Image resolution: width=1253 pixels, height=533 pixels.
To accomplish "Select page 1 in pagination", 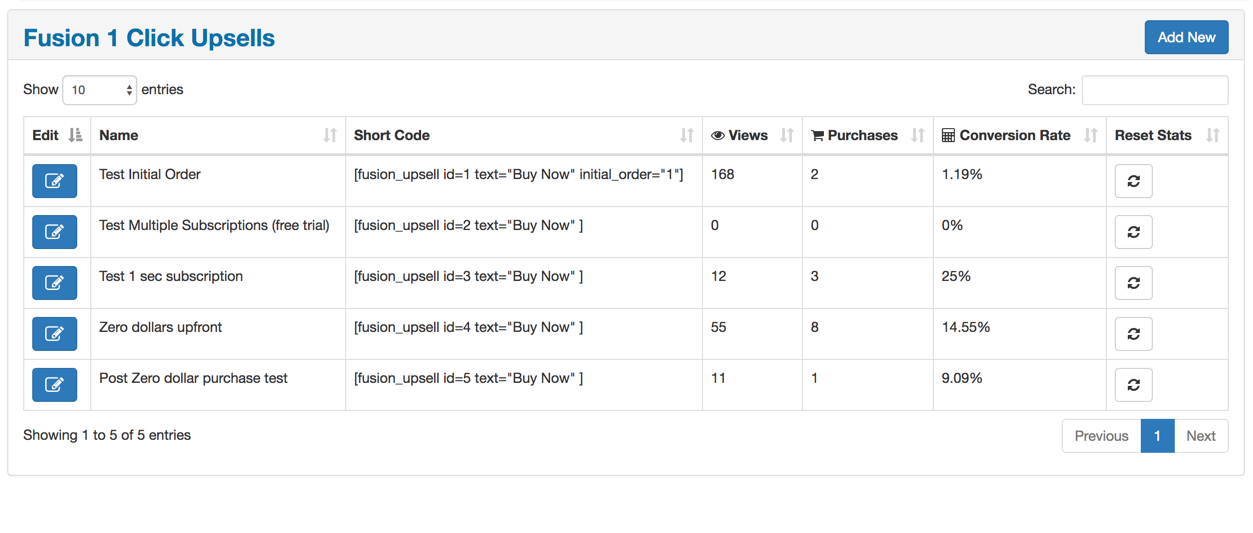I will [1157, 436].
